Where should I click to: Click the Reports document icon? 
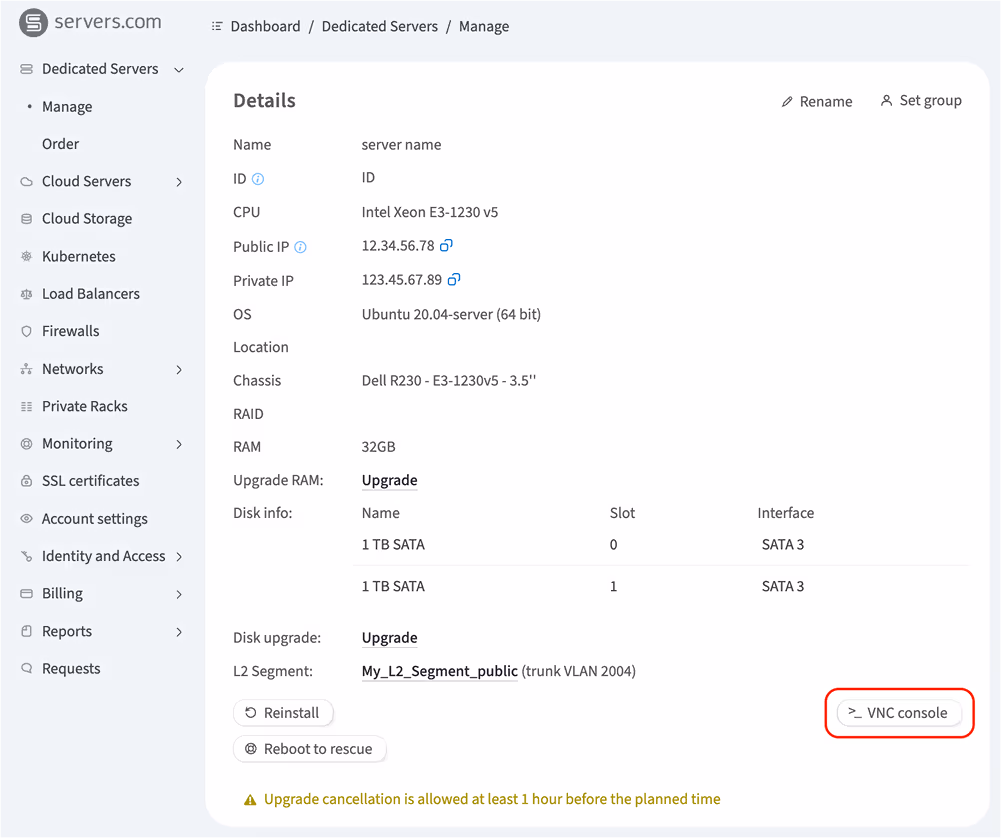[26, 631]
